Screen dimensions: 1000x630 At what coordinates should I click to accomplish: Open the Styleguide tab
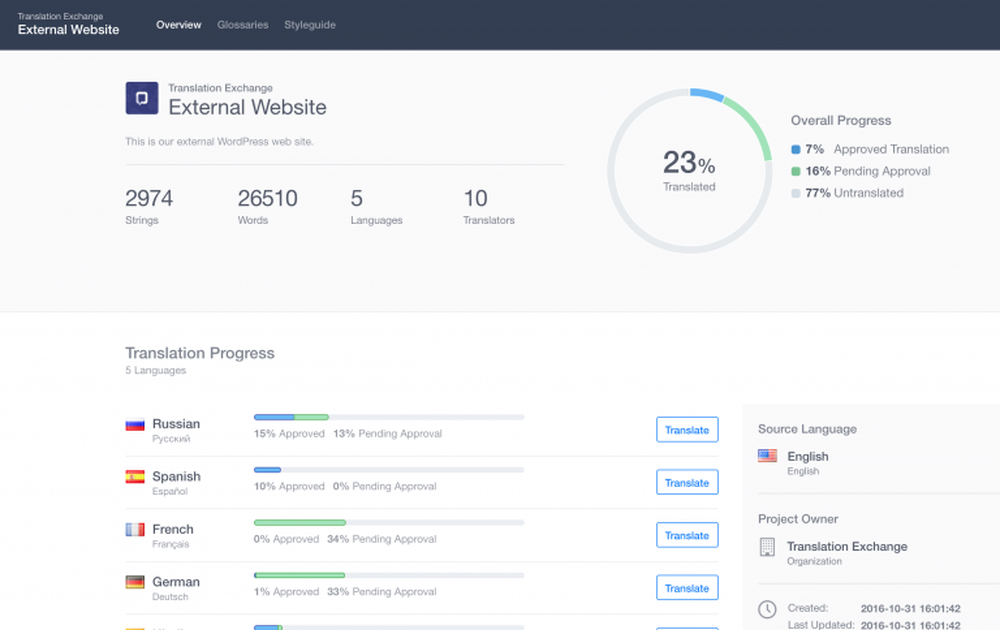click(310, 25)
